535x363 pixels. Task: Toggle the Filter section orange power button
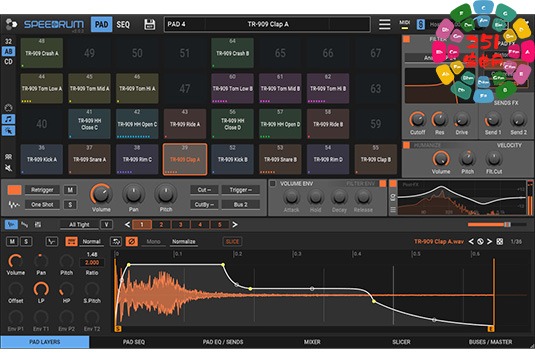(407, 39)
